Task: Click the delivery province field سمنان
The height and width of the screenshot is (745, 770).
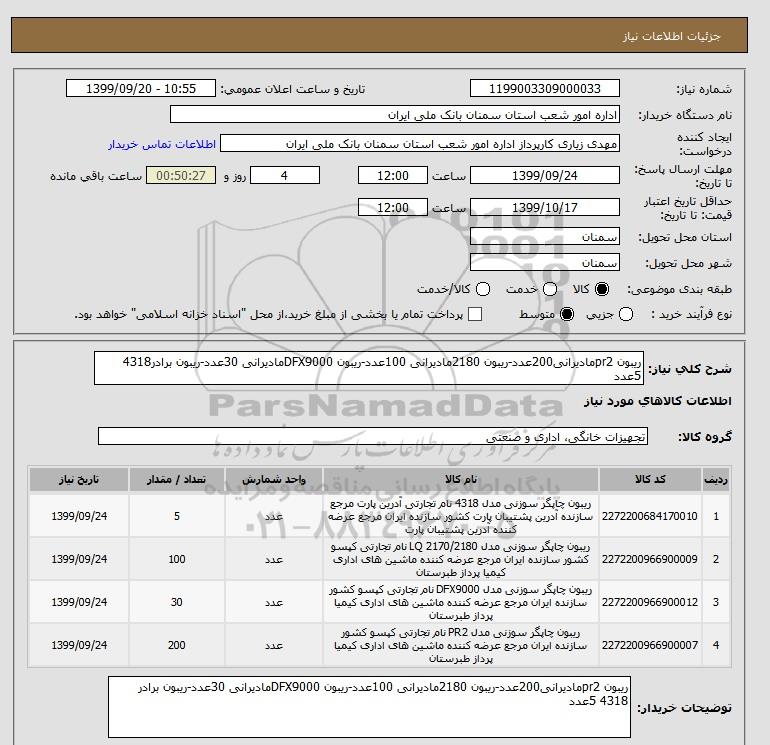Action: (545, 237)
